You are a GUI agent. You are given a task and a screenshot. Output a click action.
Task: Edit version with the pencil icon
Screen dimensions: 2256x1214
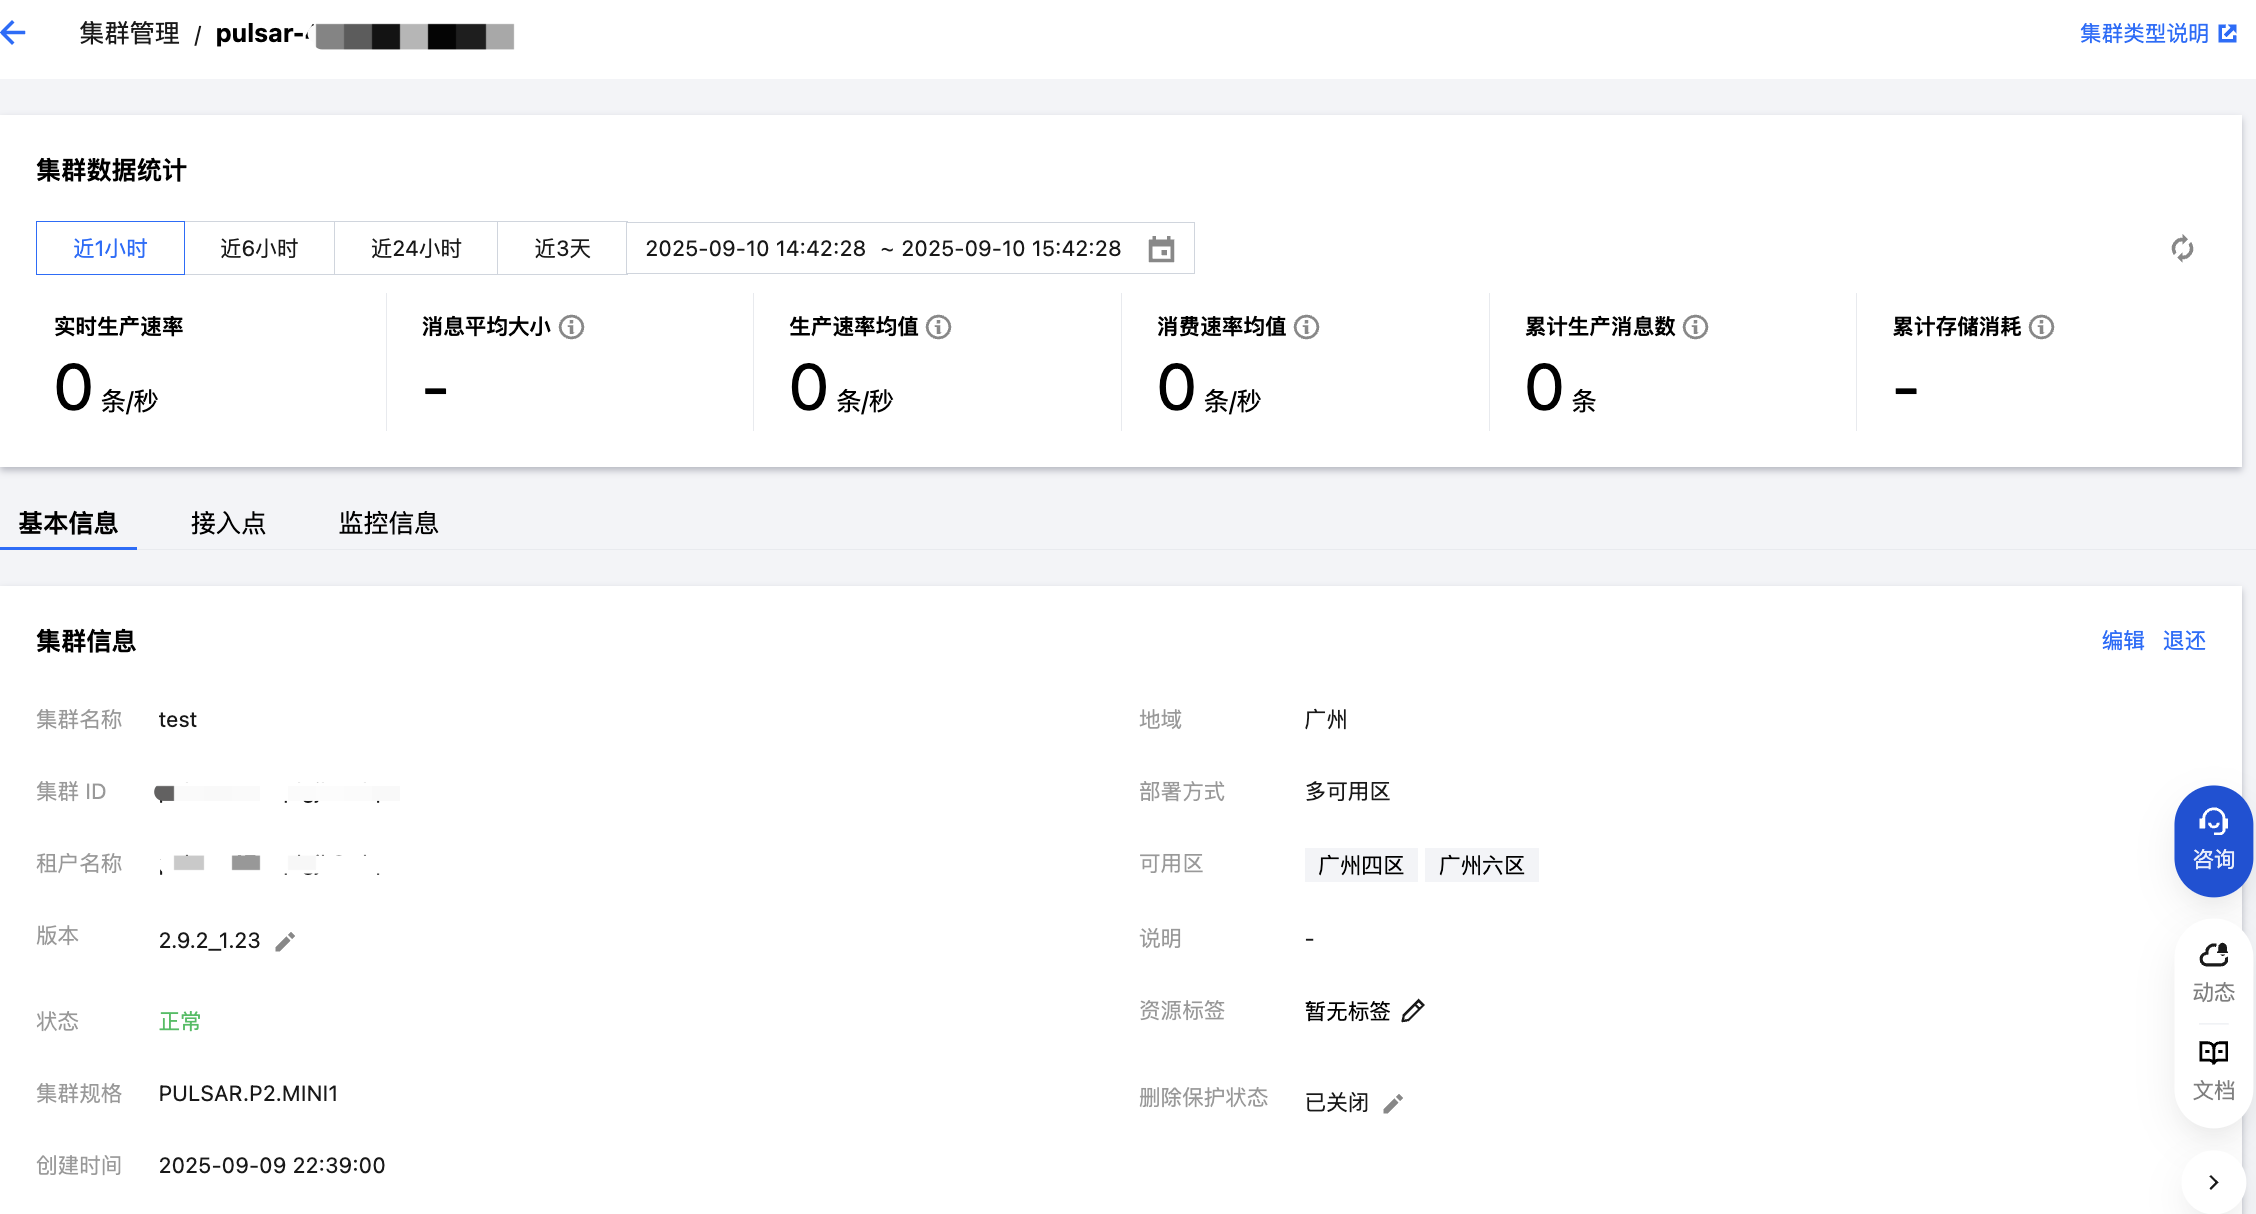285,941
